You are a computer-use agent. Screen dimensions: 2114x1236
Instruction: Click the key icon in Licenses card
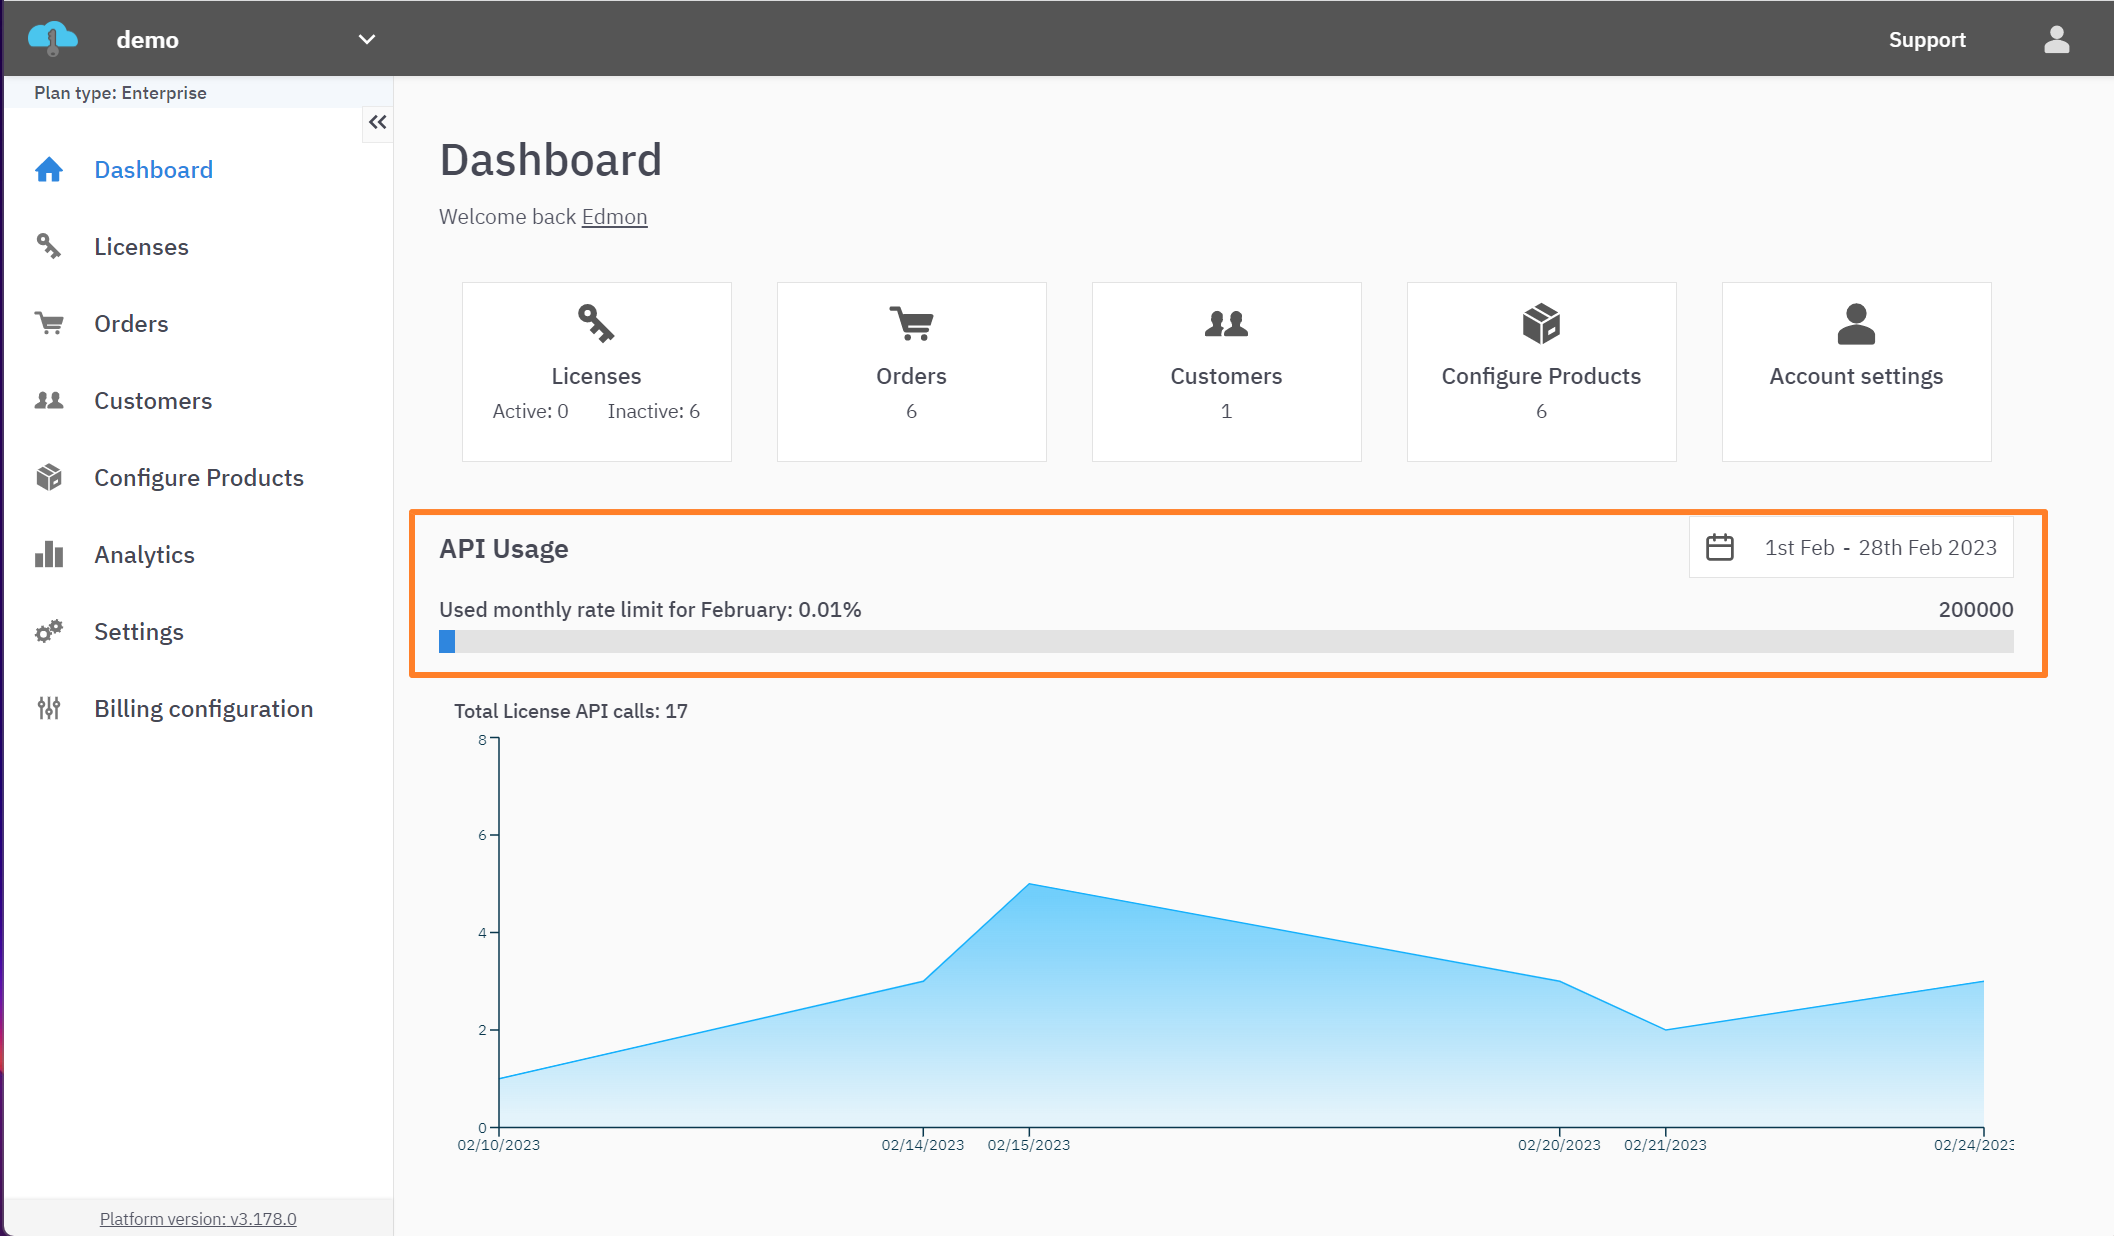(596, 323)
